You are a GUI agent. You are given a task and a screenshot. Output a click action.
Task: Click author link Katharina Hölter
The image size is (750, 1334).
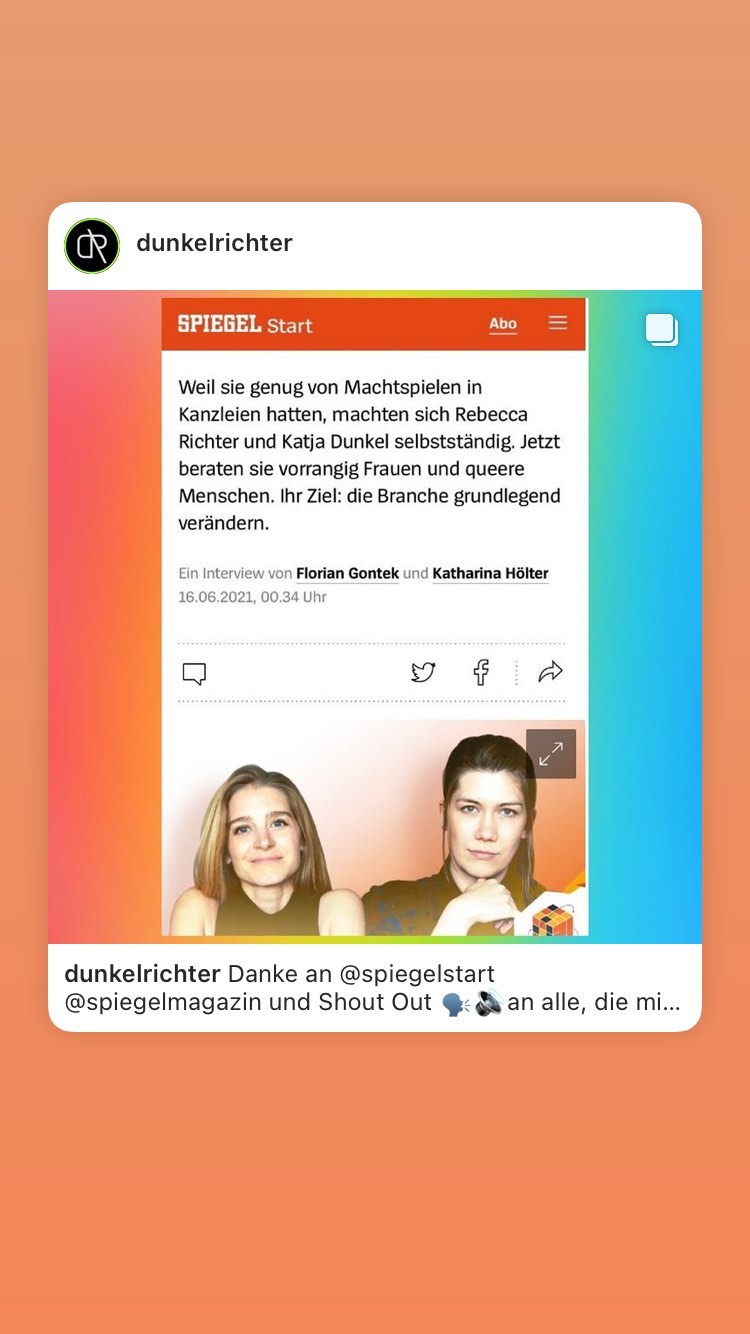490,574
